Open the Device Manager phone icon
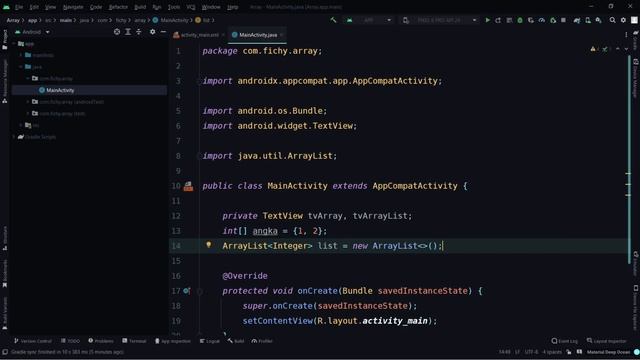Screen dimensions: 640x360 click(x=588, y=20)
